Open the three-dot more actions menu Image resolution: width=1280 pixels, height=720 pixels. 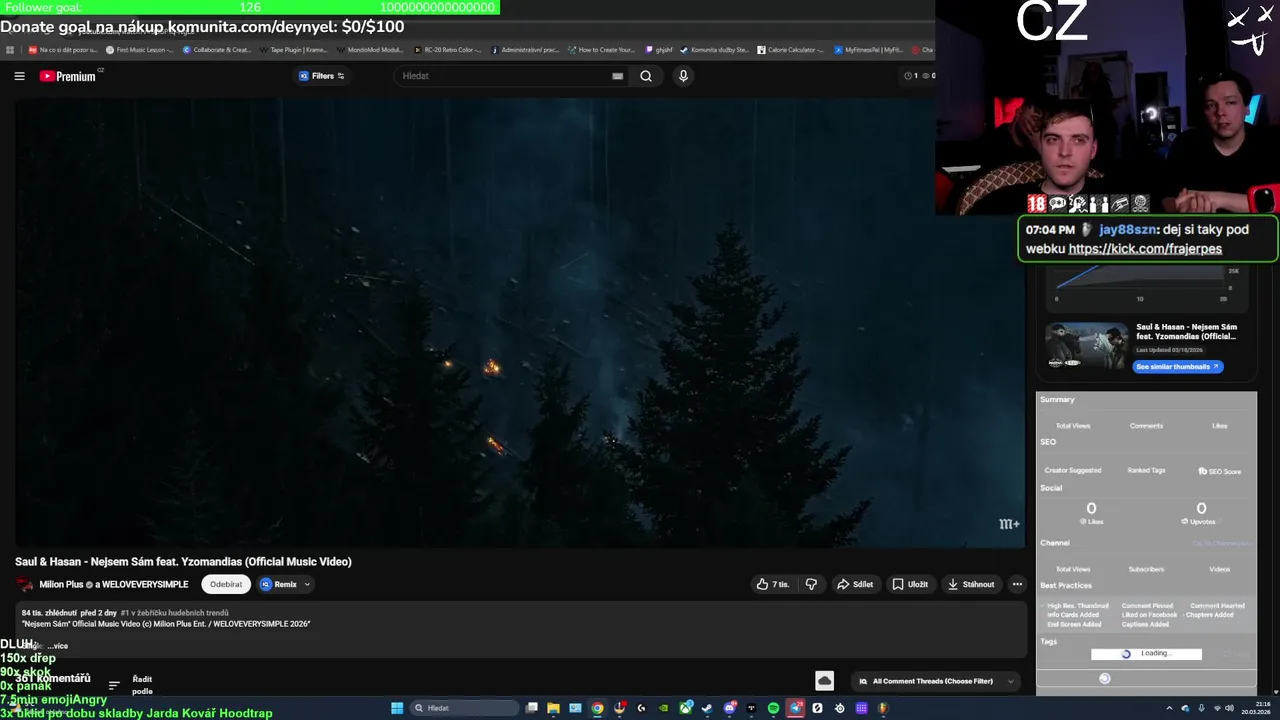pos(1017,584)
